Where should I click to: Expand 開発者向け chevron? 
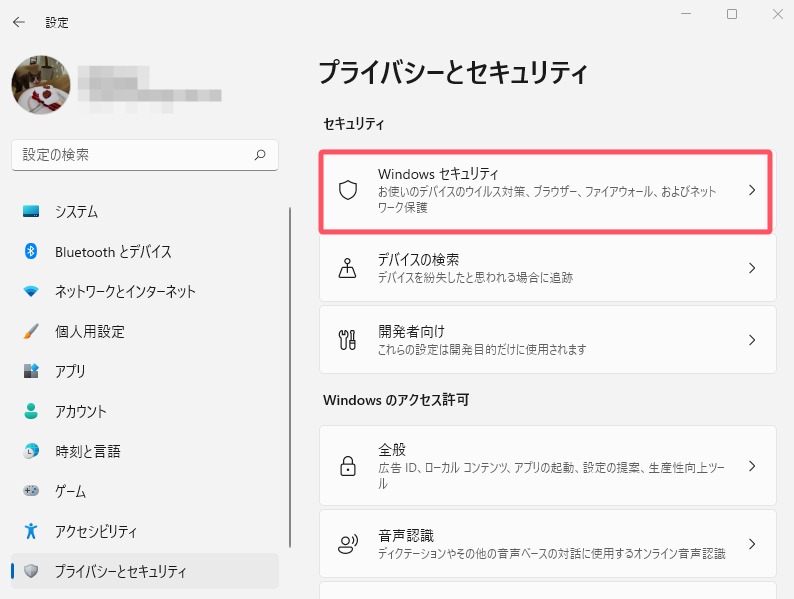pyautogui.click(x=752, y=340)
